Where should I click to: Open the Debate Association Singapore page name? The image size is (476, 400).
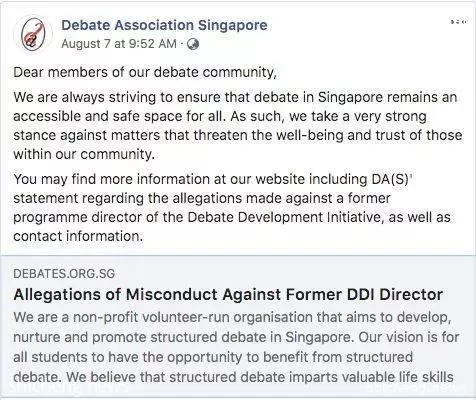[x=164, y=25]
